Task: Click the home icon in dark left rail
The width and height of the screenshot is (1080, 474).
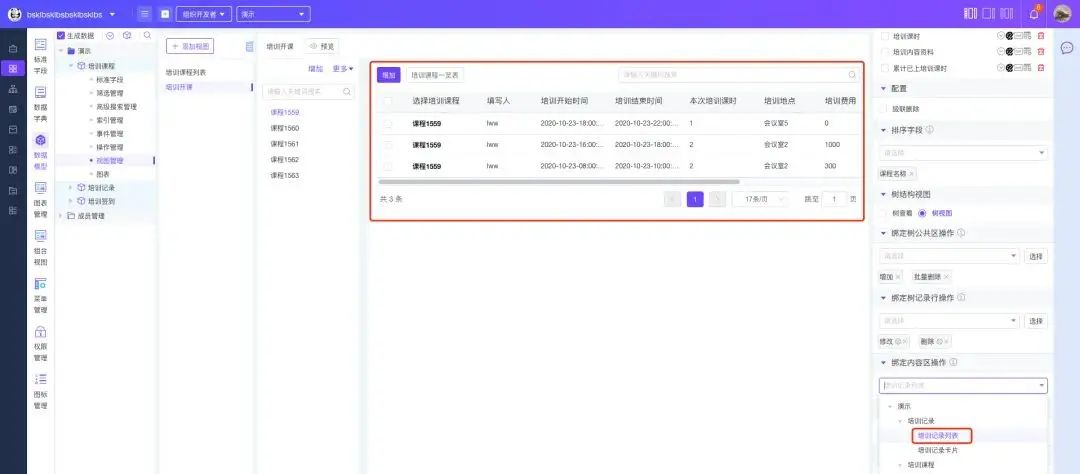Action: click(x=13, y=49)
